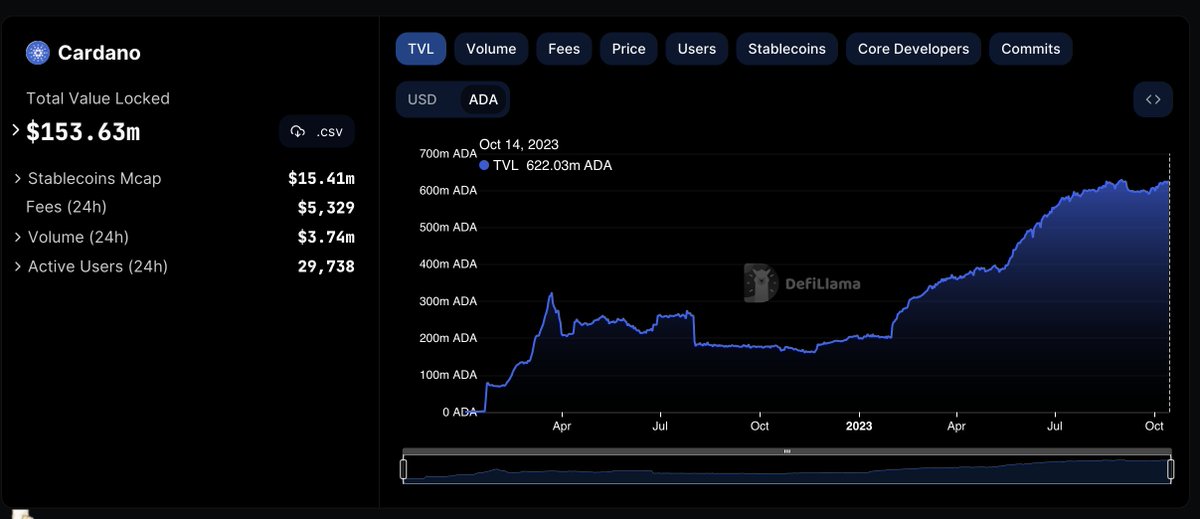1200x519 pixels.
Task: Click the $153.63m TVL value
Action: [83, 131]
